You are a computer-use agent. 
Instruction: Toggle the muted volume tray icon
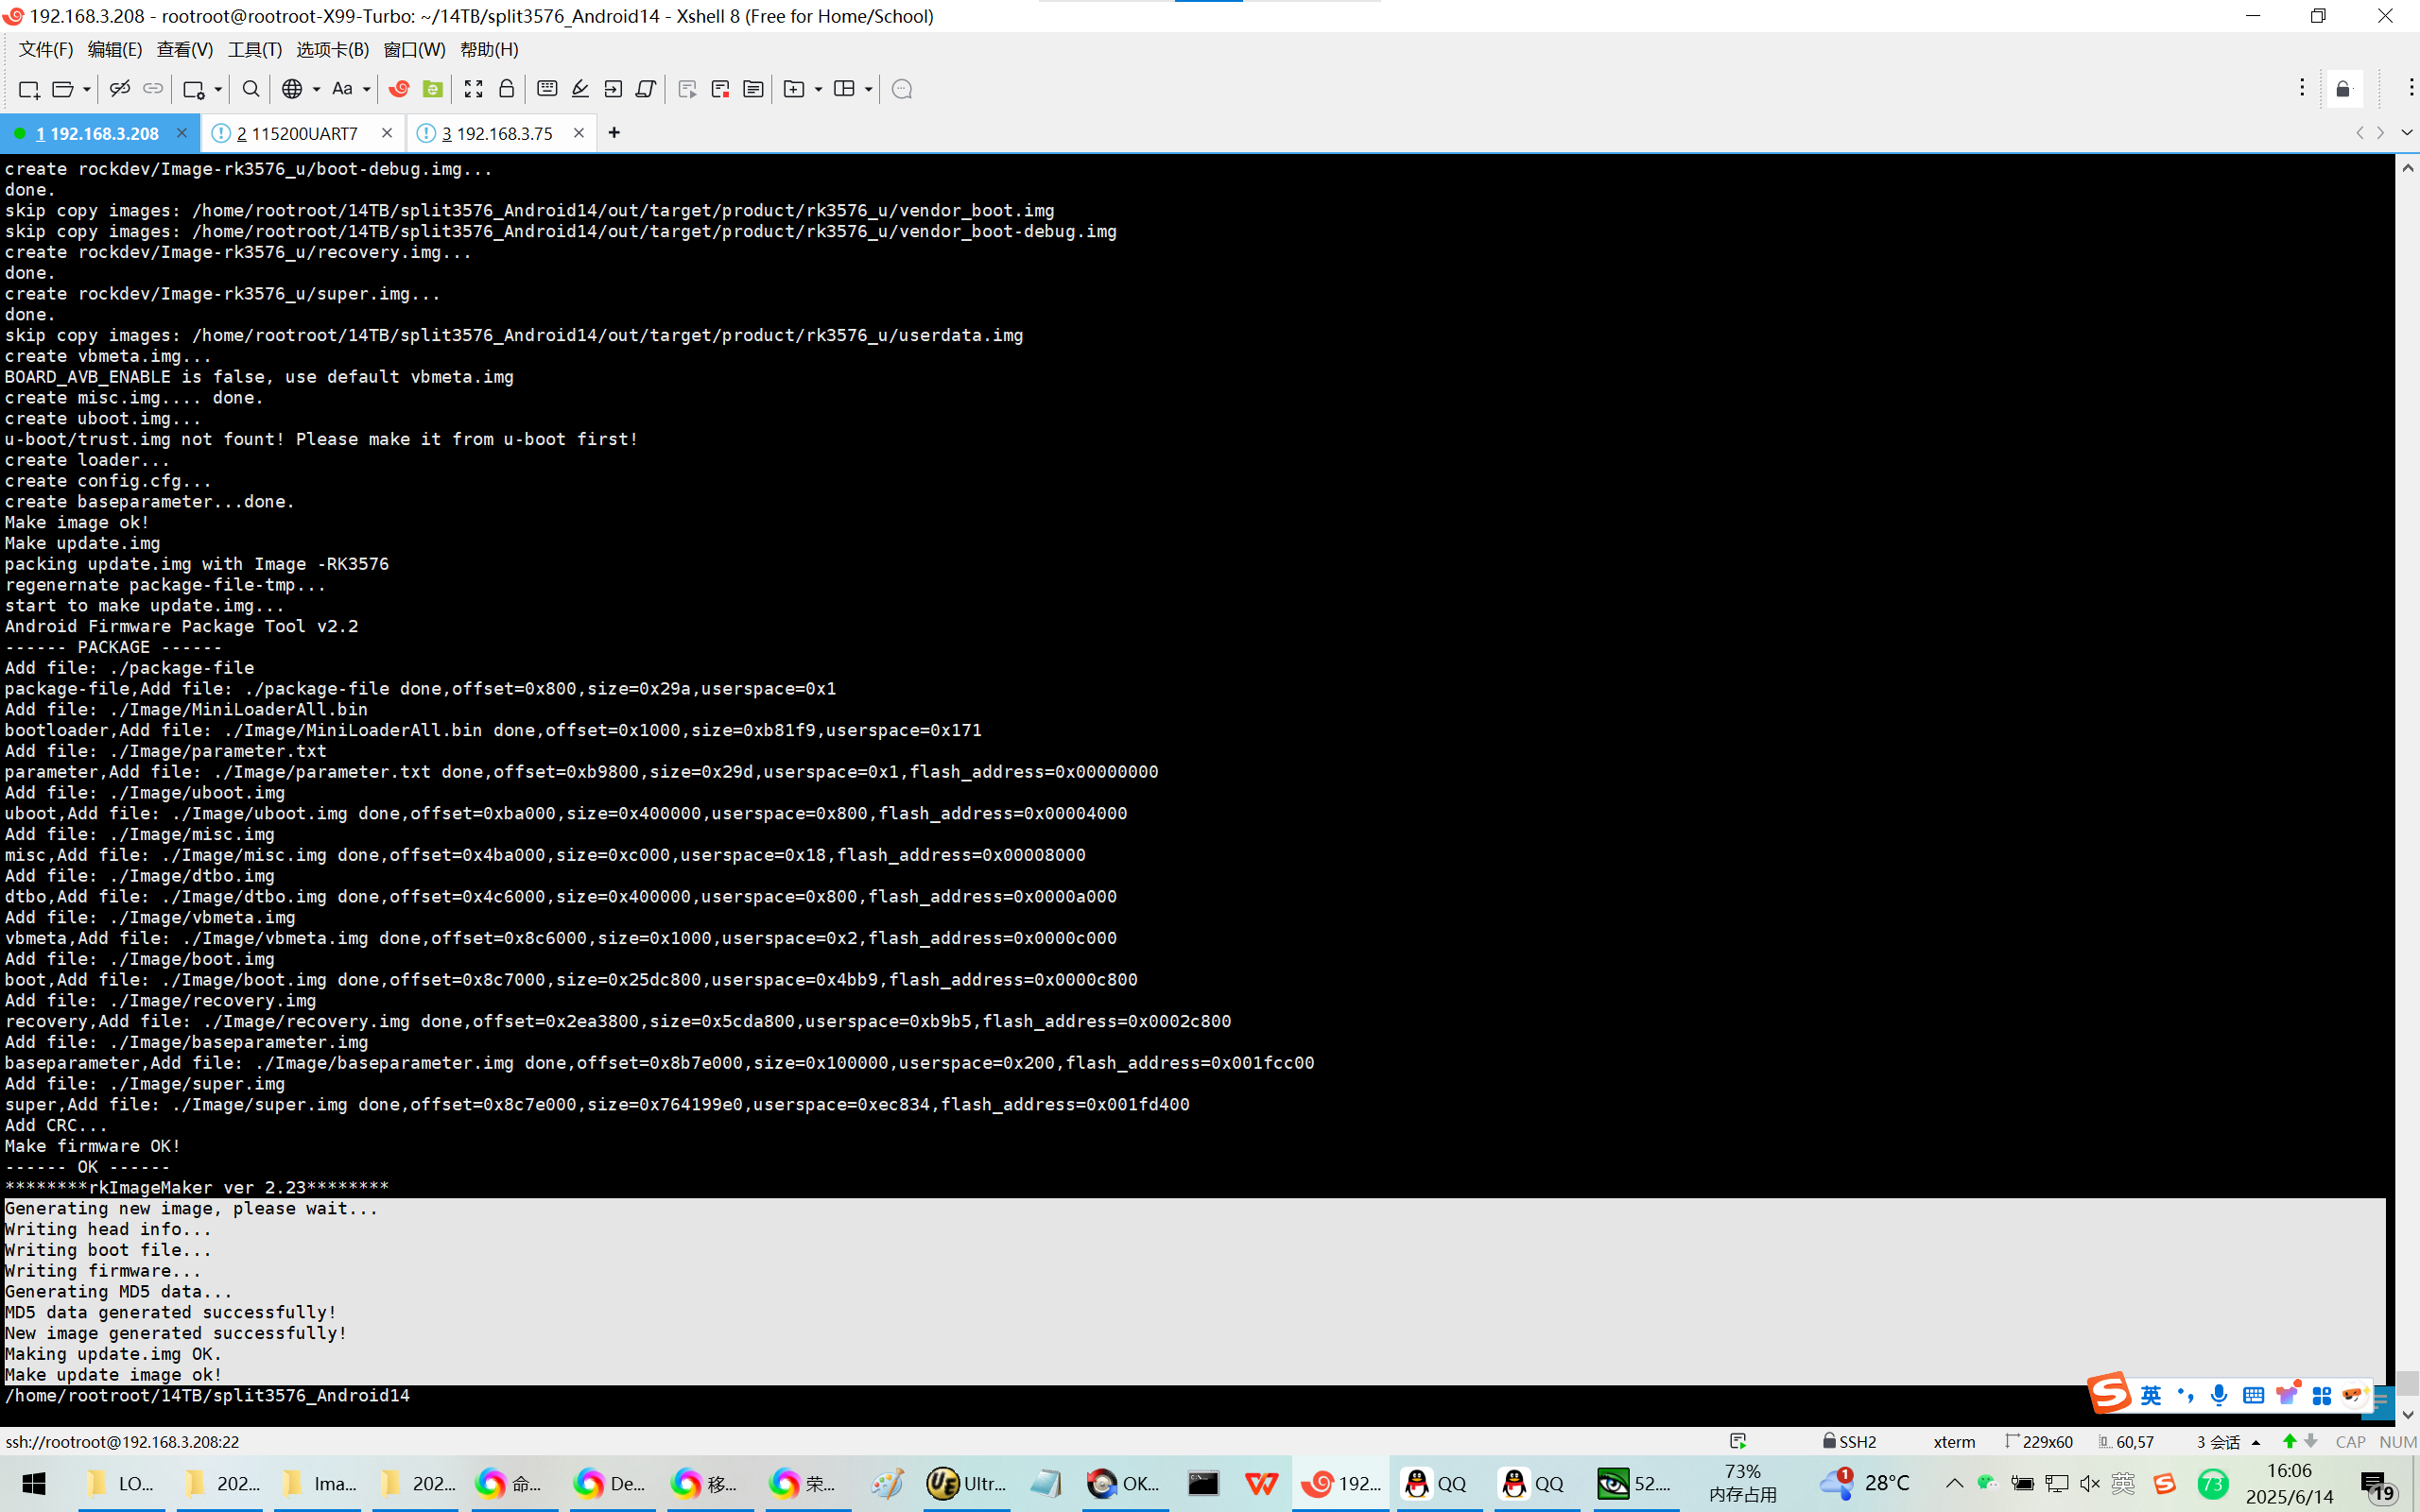(2090, 1483)
